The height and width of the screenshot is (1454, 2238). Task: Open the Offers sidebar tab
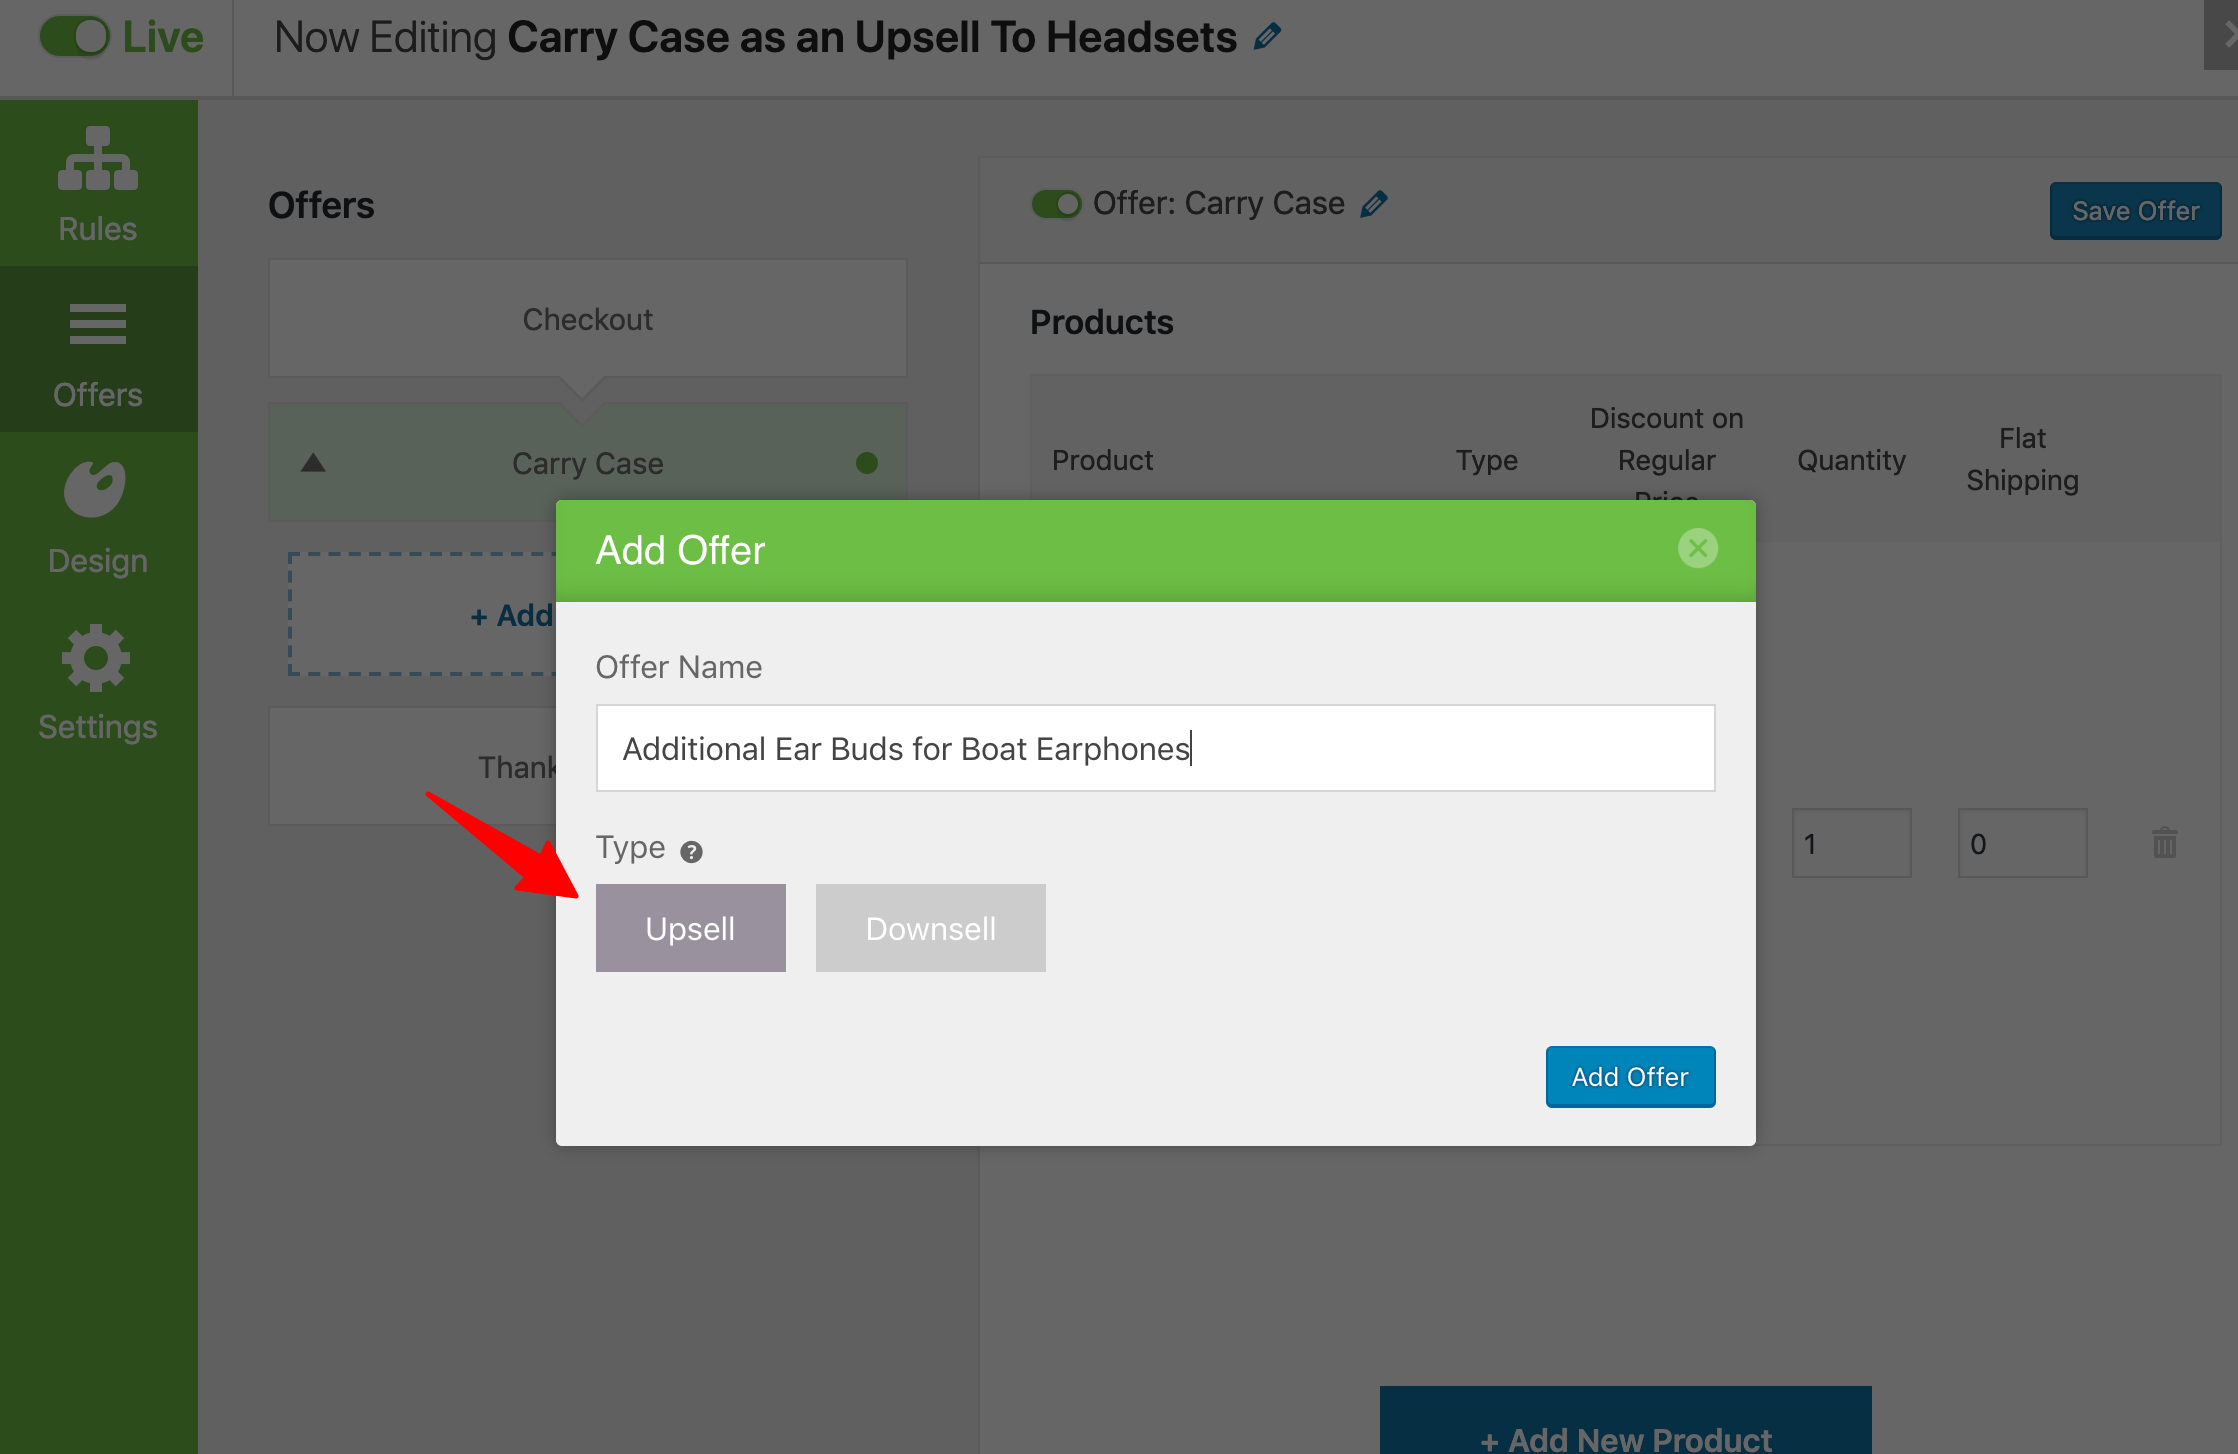tap(98, 350)
